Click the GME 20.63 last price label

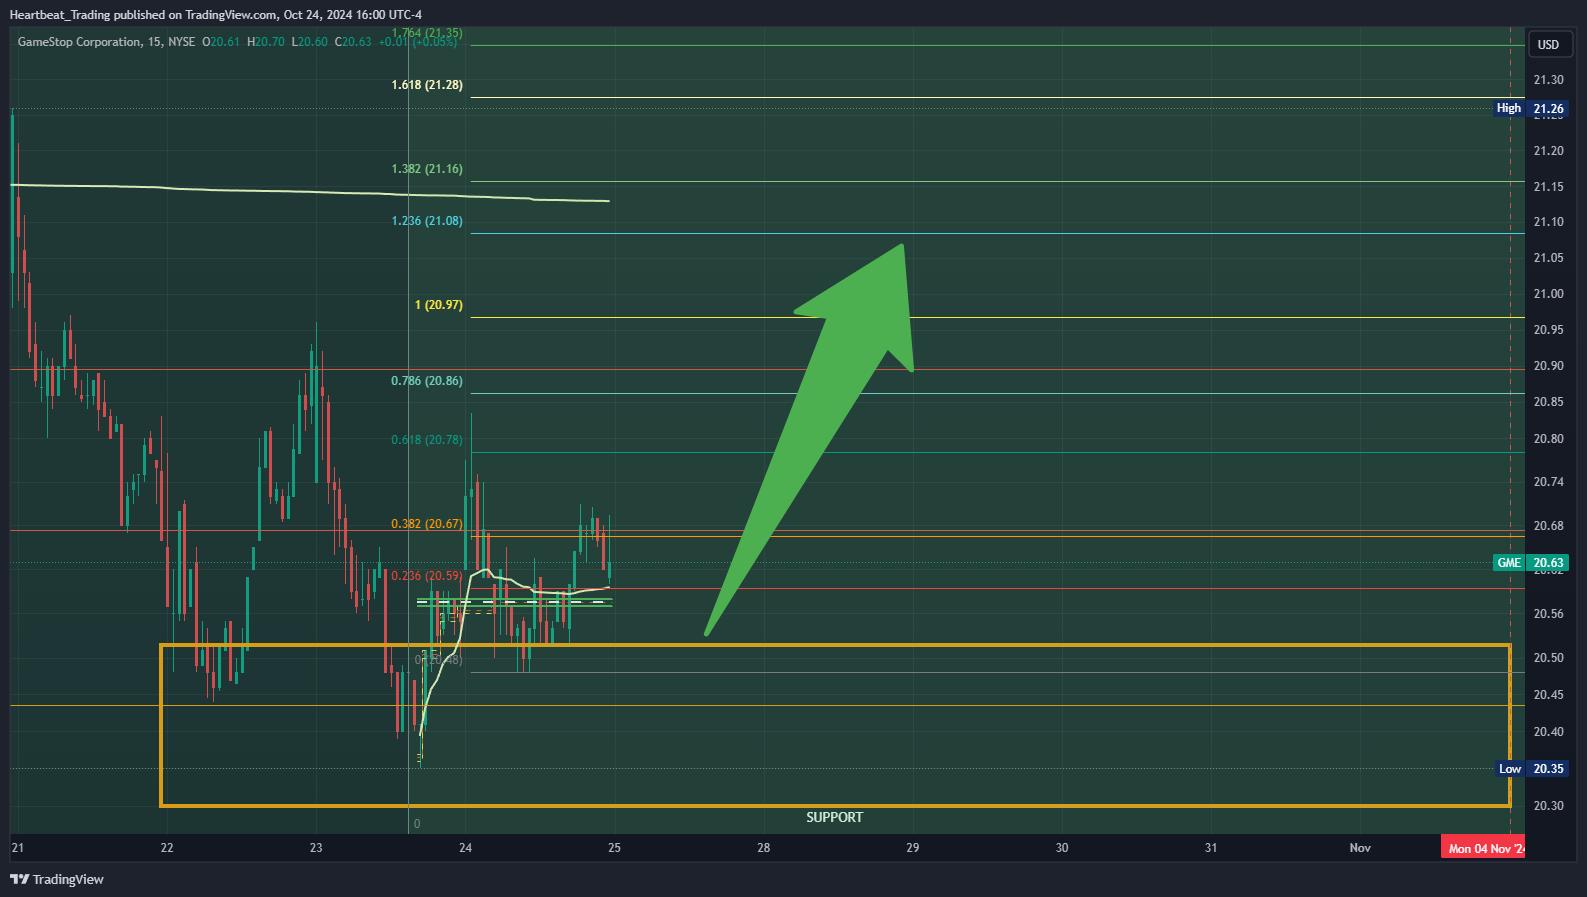point(1530,563)
